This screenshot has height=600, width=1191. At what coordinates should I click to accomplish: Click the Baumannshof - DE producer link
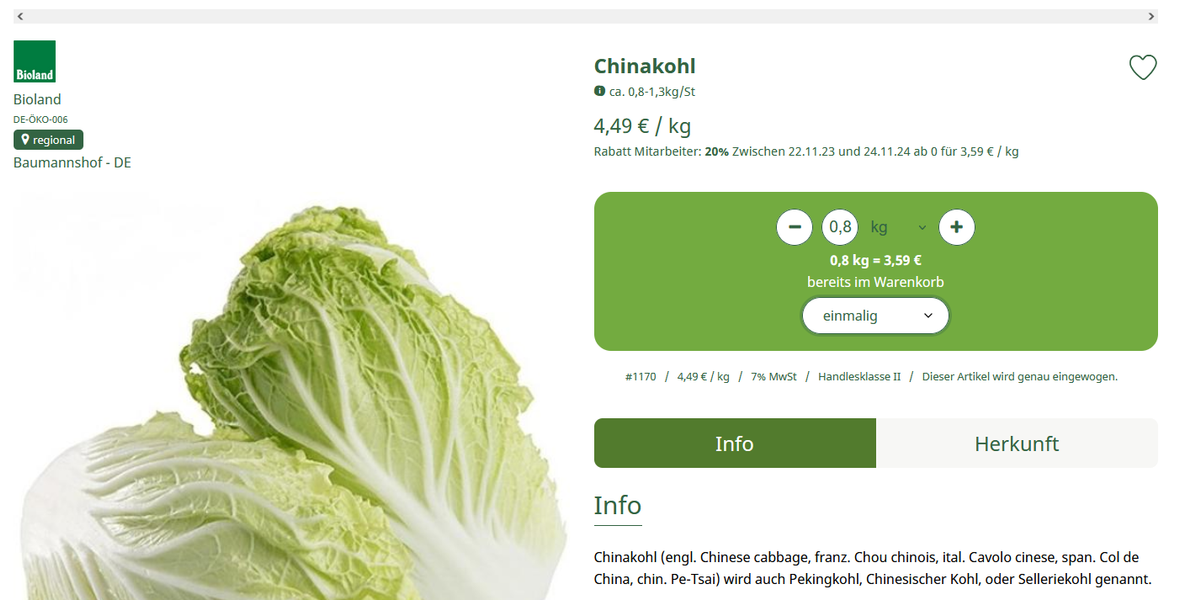pos(72,163)
